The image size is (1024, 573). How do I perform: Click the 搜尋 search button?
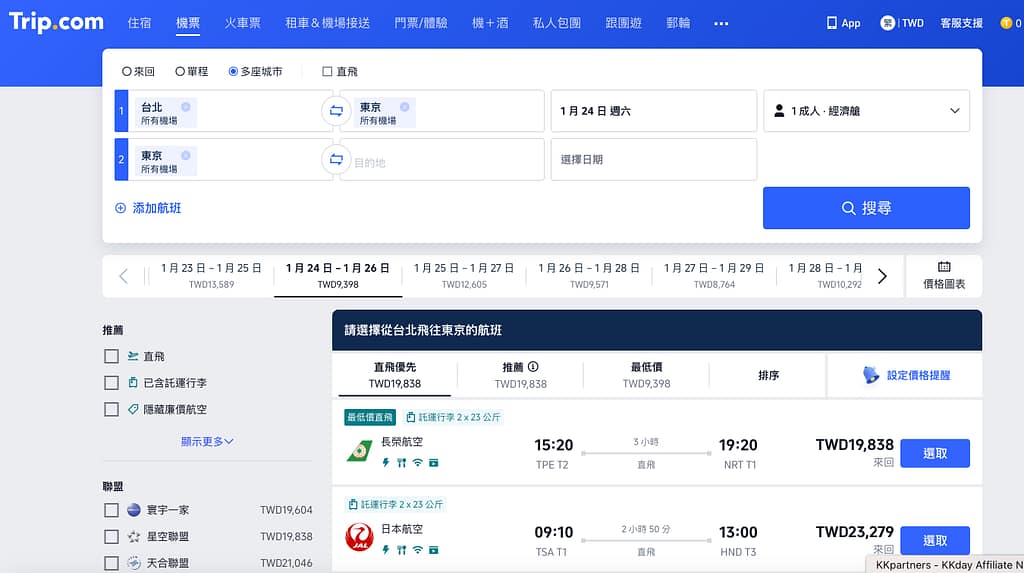866,208
